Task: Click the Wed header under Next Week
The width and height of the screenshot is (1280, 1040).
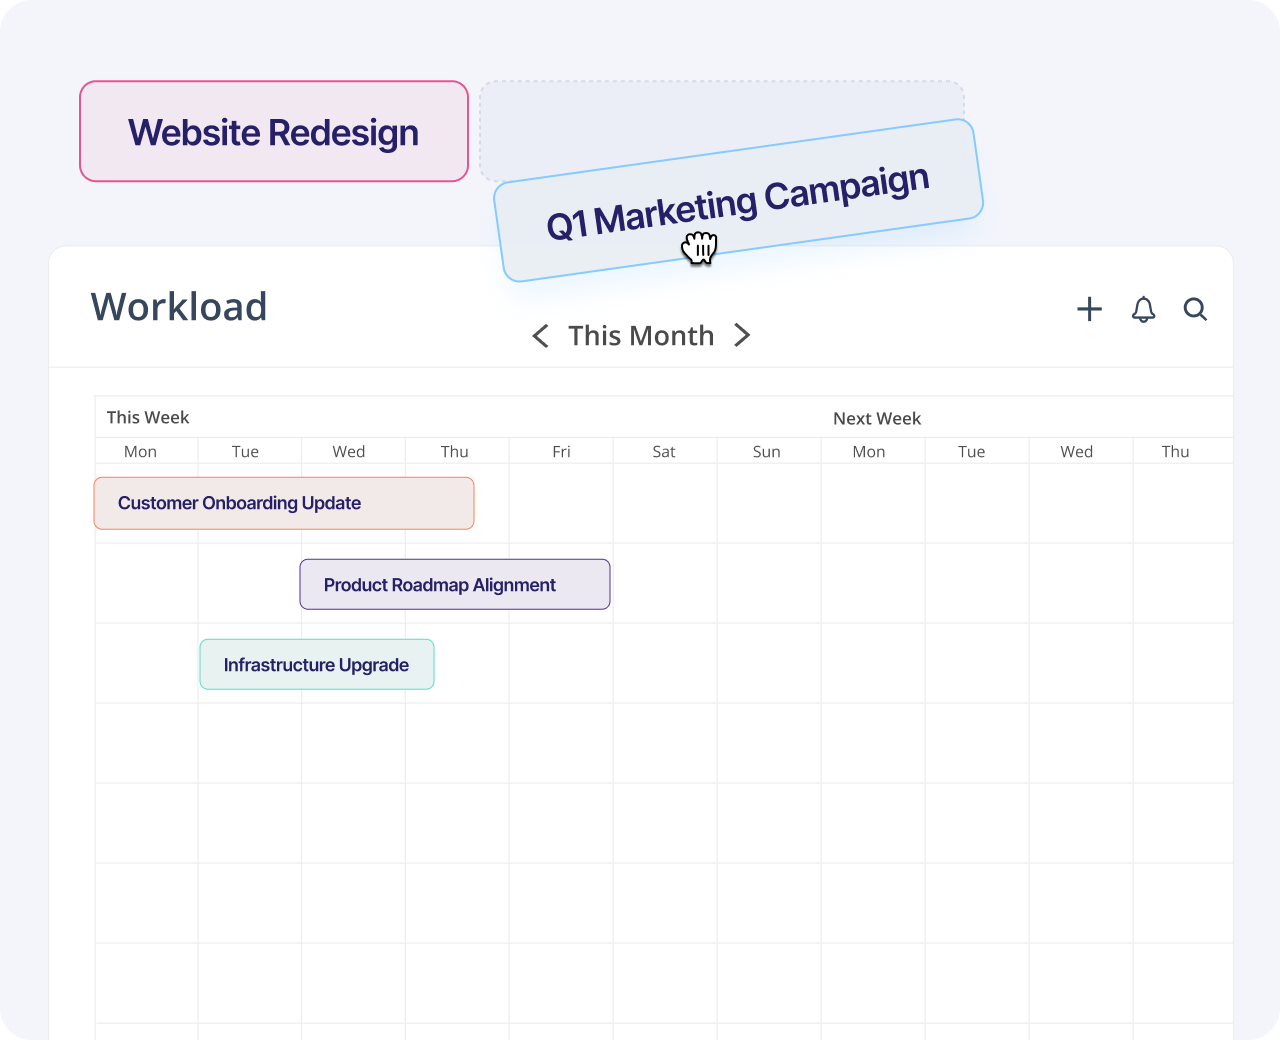Action: 1077,451
